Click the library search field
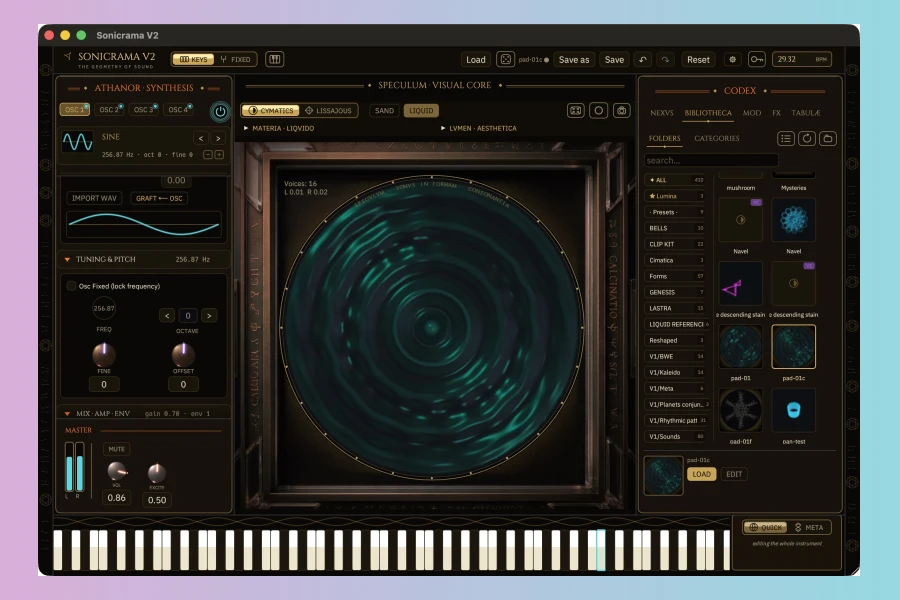The height and width of the screenshot is (600, 900). coord(711,161)
